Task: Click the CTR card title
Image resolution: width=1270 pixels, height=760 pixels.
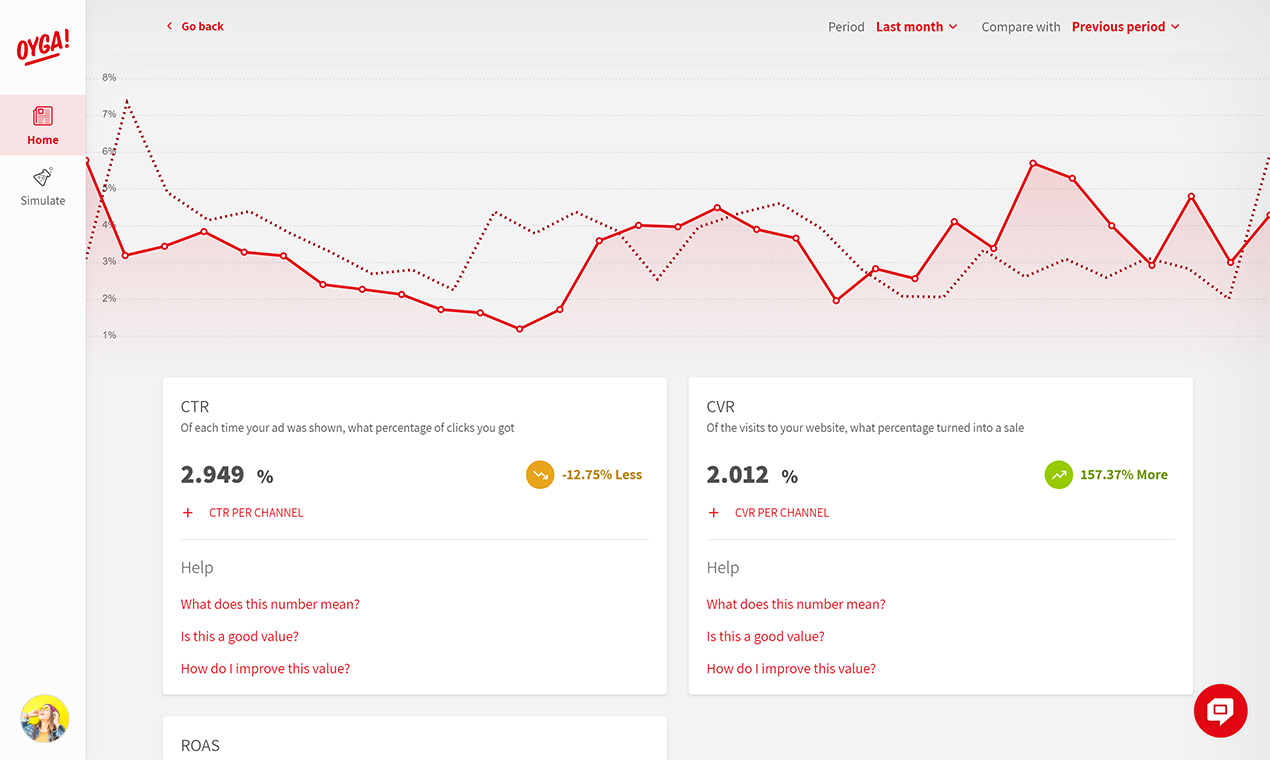Action: (x=195, y=407)
